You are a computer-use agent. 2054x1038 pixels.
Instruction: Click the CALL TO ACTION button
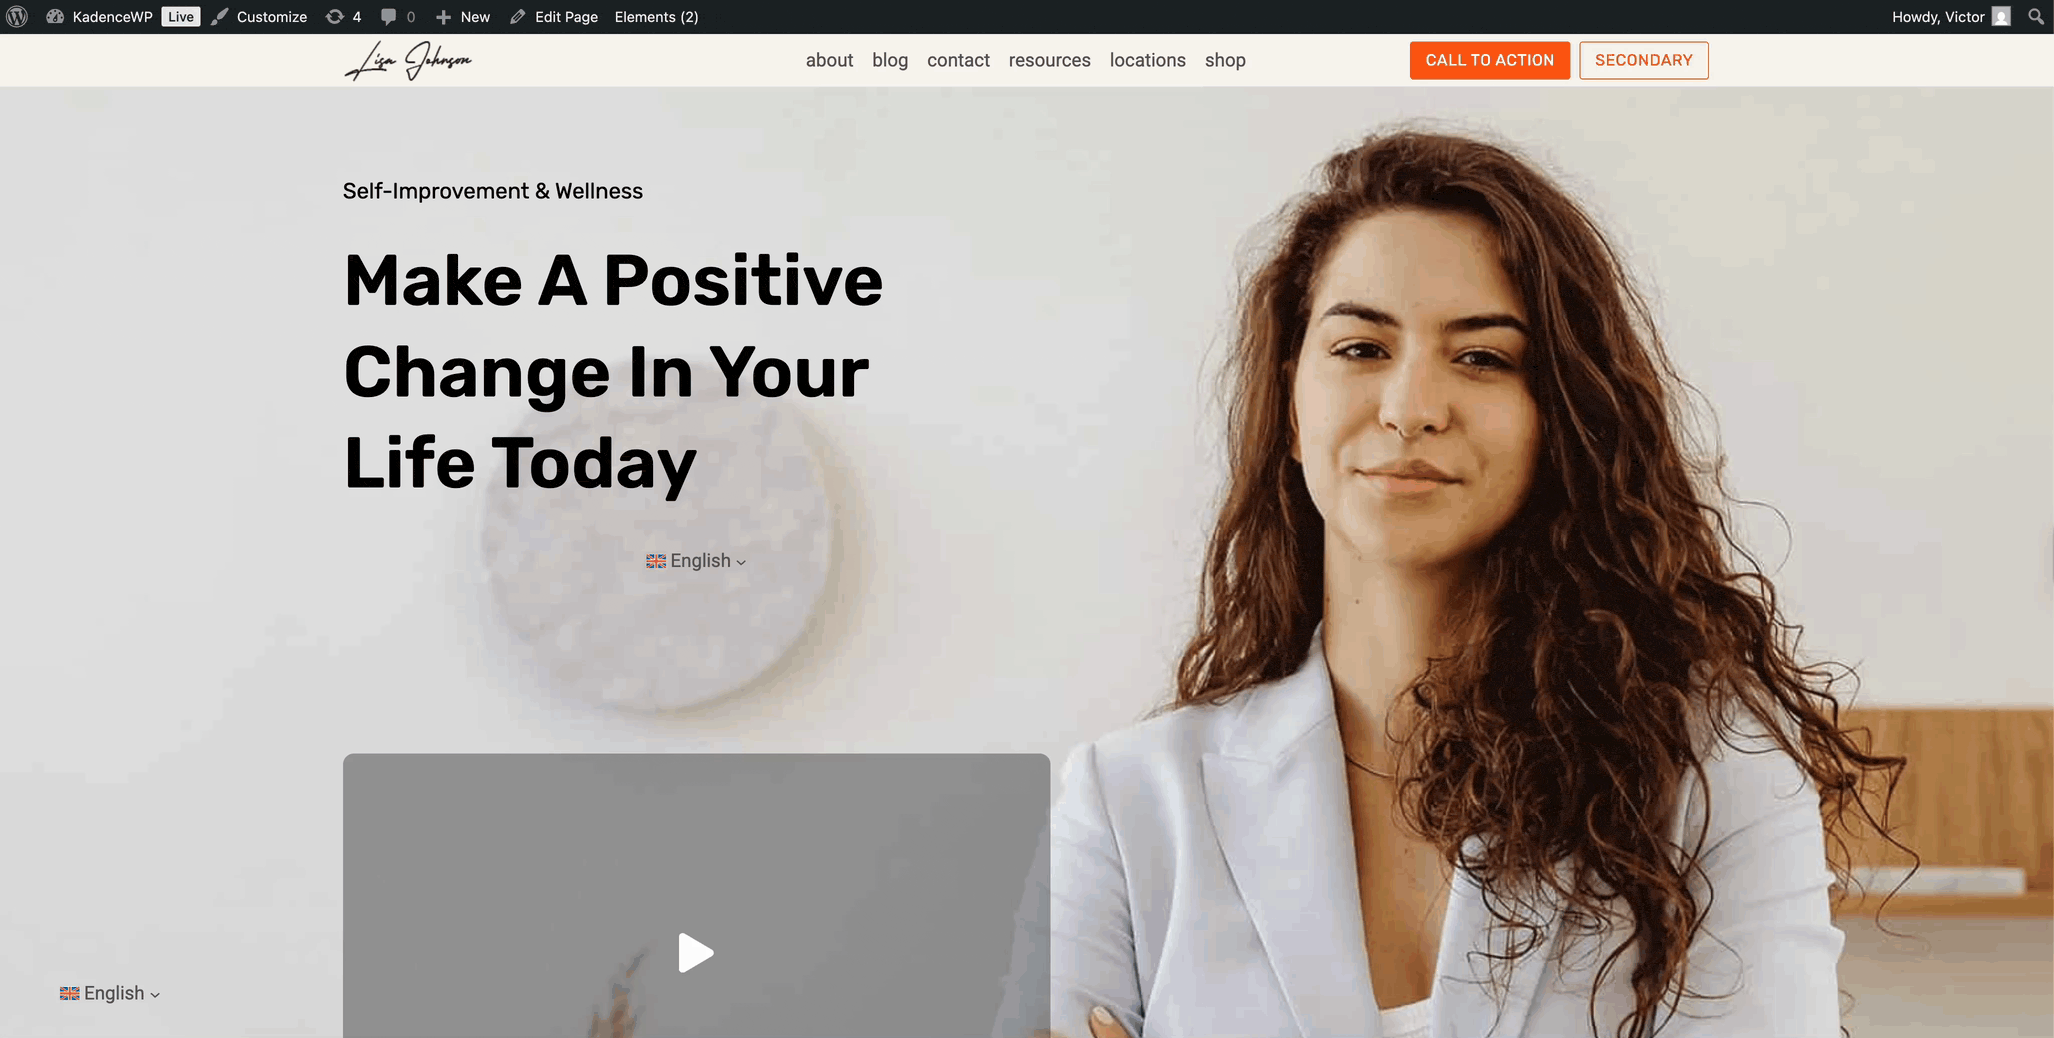click(x=1489, y=60)
